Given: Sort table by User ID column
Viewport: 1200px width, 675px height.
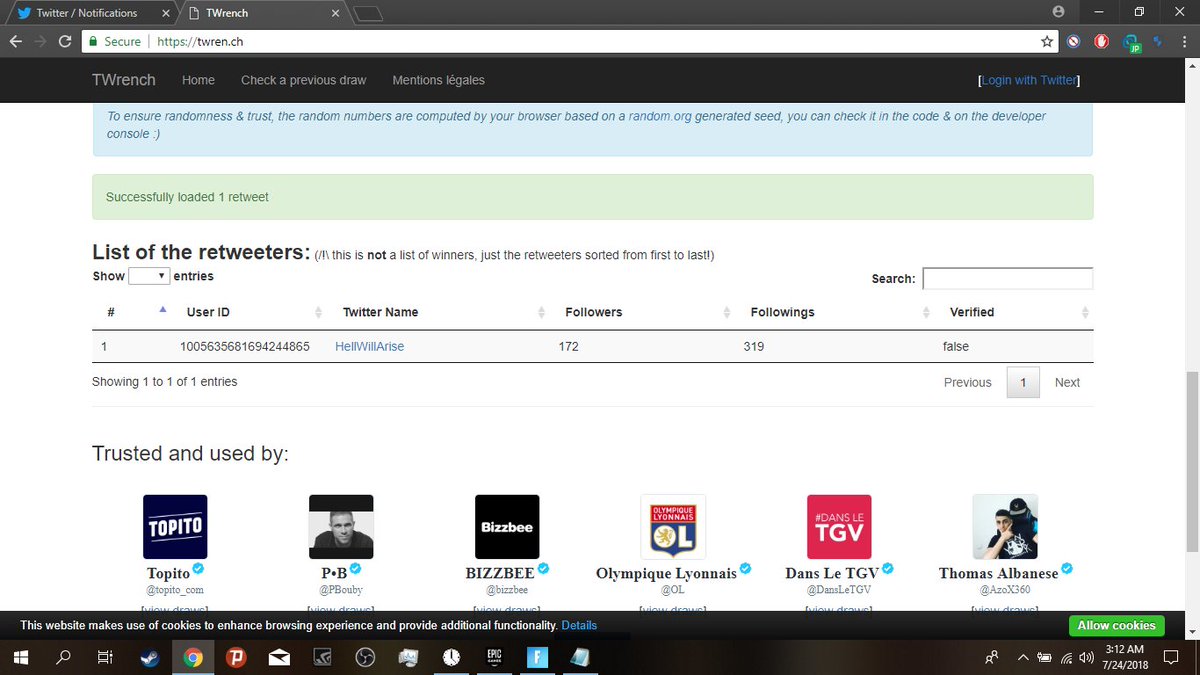Looking at the screenshot, I should [x=252, y=312].
